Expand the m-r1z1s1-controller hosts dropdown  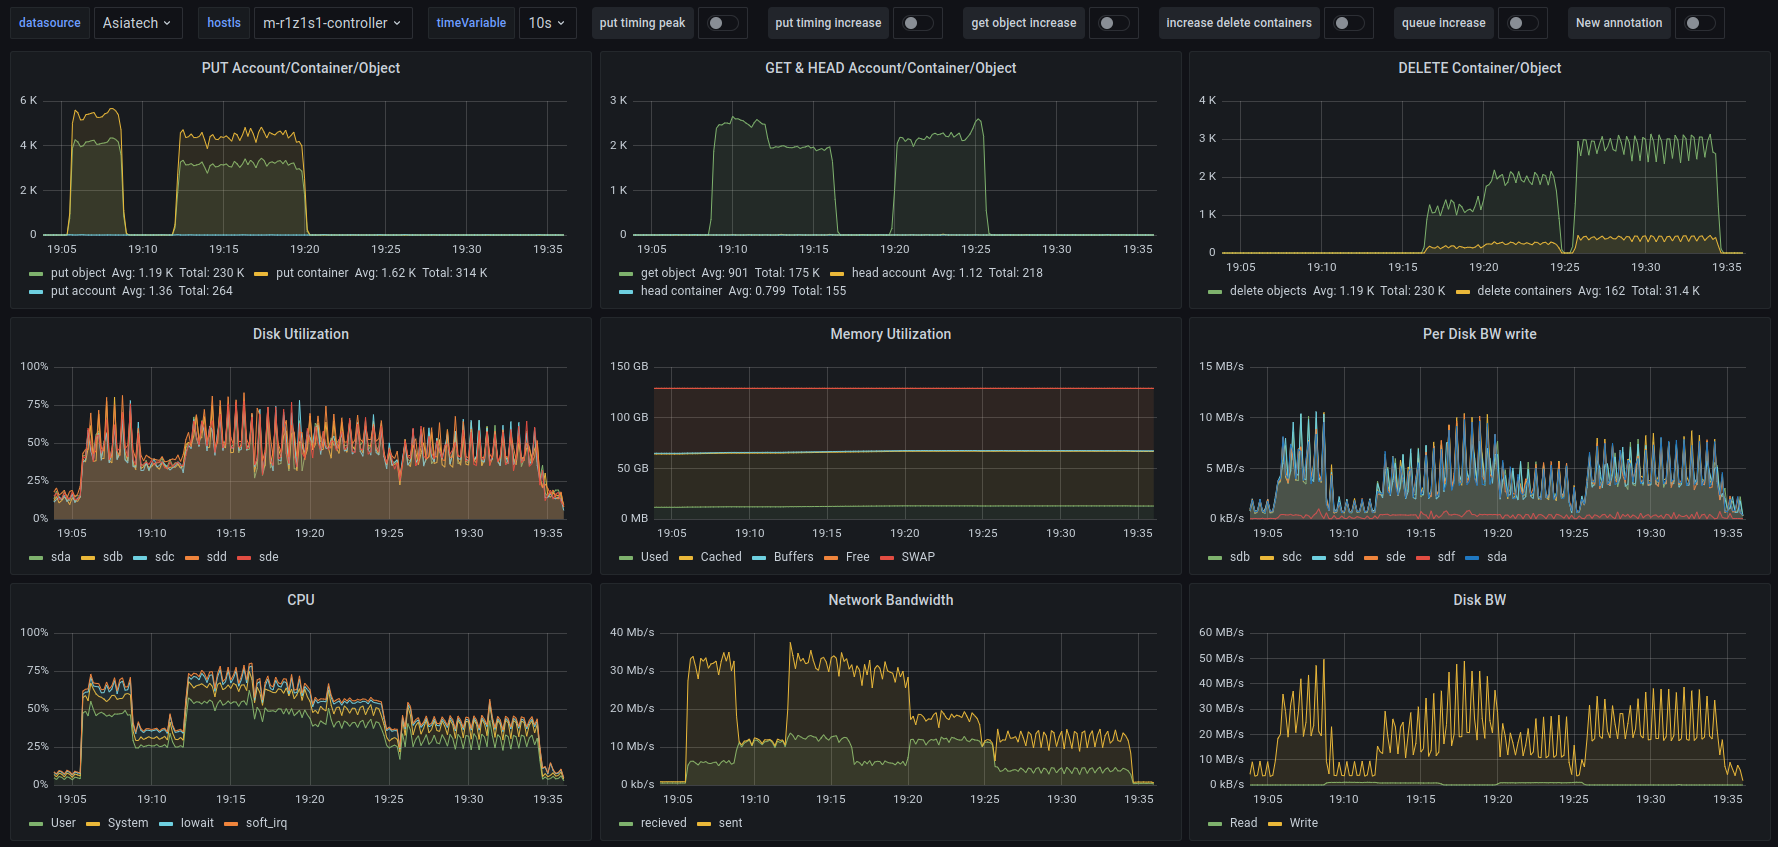click(332, 23)
